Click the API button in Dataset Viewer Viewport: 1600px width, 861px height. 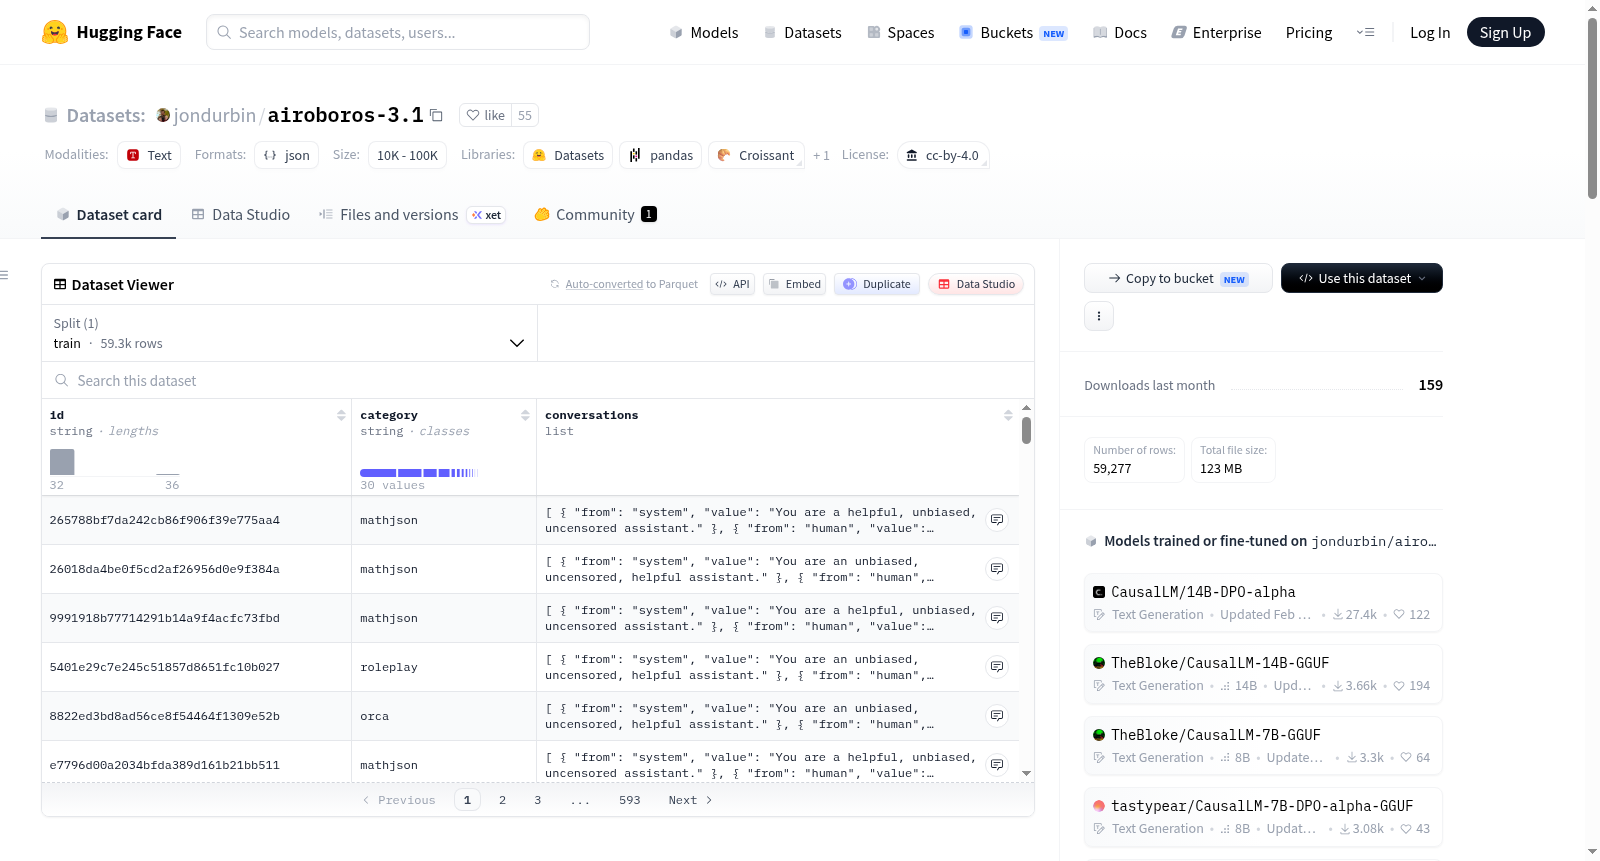[732, 284]
